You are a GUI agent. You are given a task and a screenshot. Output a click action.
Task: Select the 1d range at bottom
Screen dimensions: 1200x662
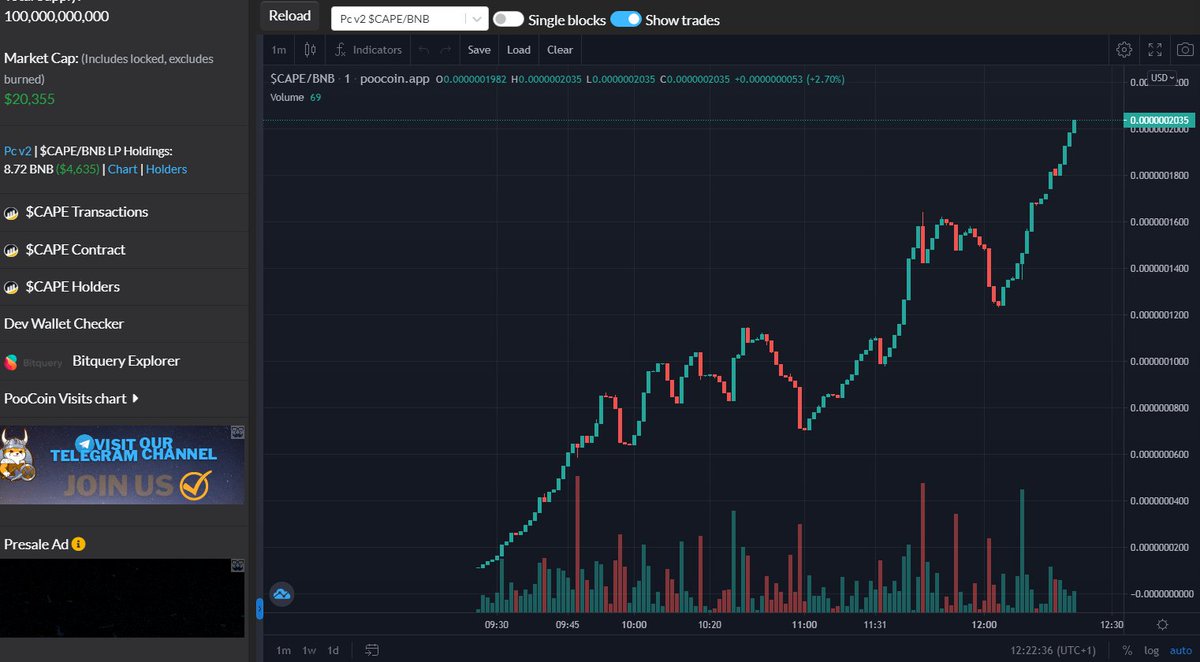[333, 650]
